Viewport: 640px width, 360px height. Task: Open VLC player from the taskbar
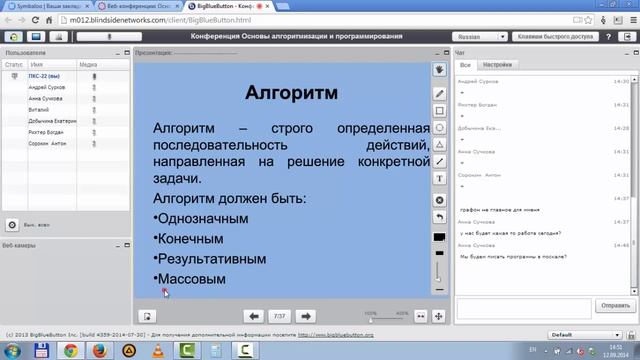(x=158, y=351)
